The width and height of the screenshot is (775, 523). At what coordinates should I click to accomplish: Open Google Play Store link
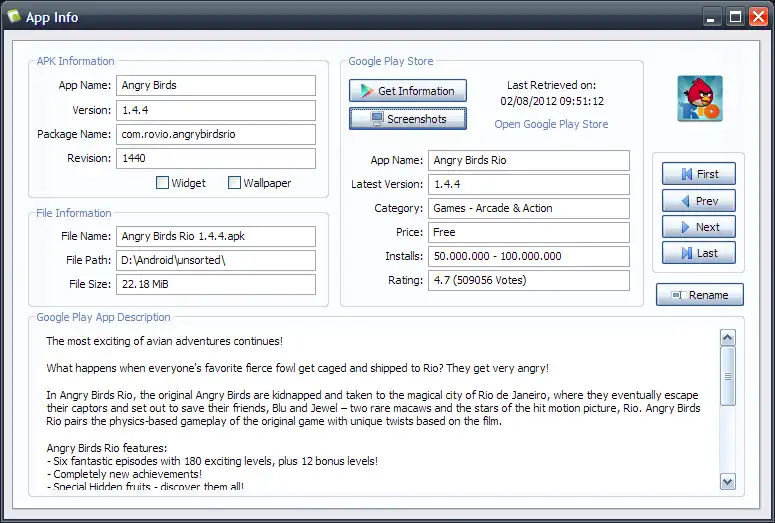551,124
